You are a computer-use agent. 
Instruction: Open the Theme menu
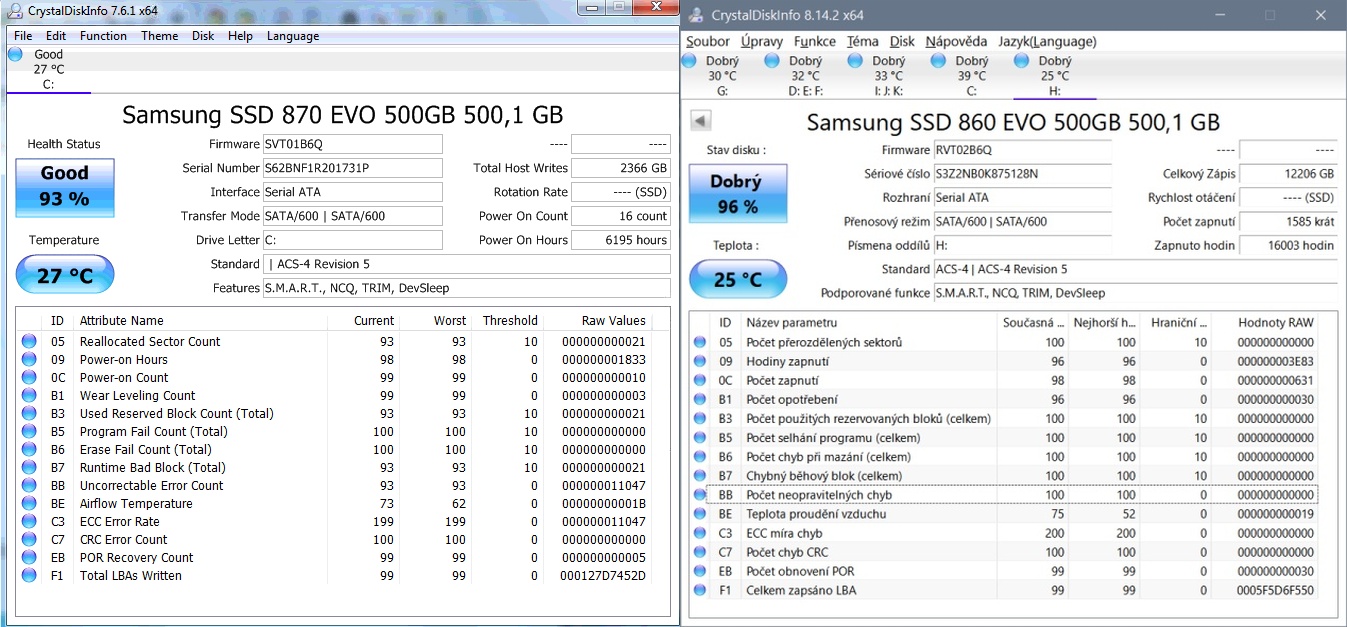159,36
